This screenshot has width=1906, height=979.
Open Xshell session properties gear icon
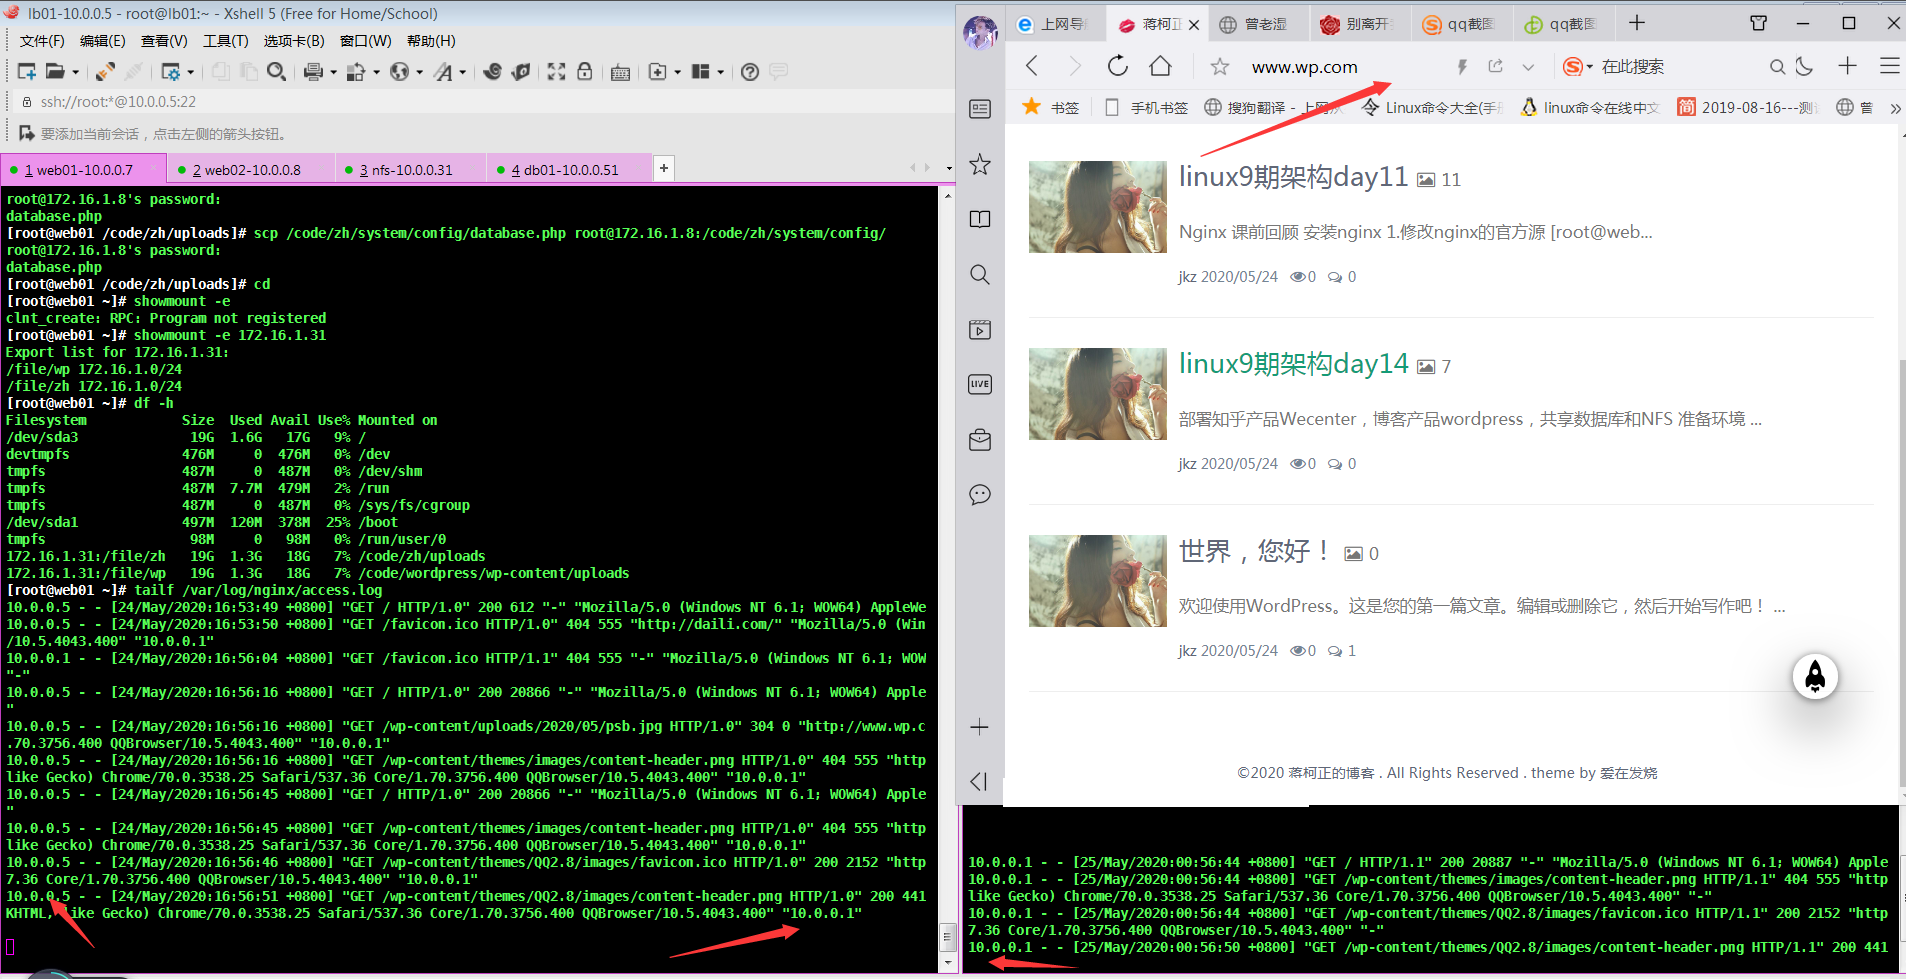pos(171,72)
